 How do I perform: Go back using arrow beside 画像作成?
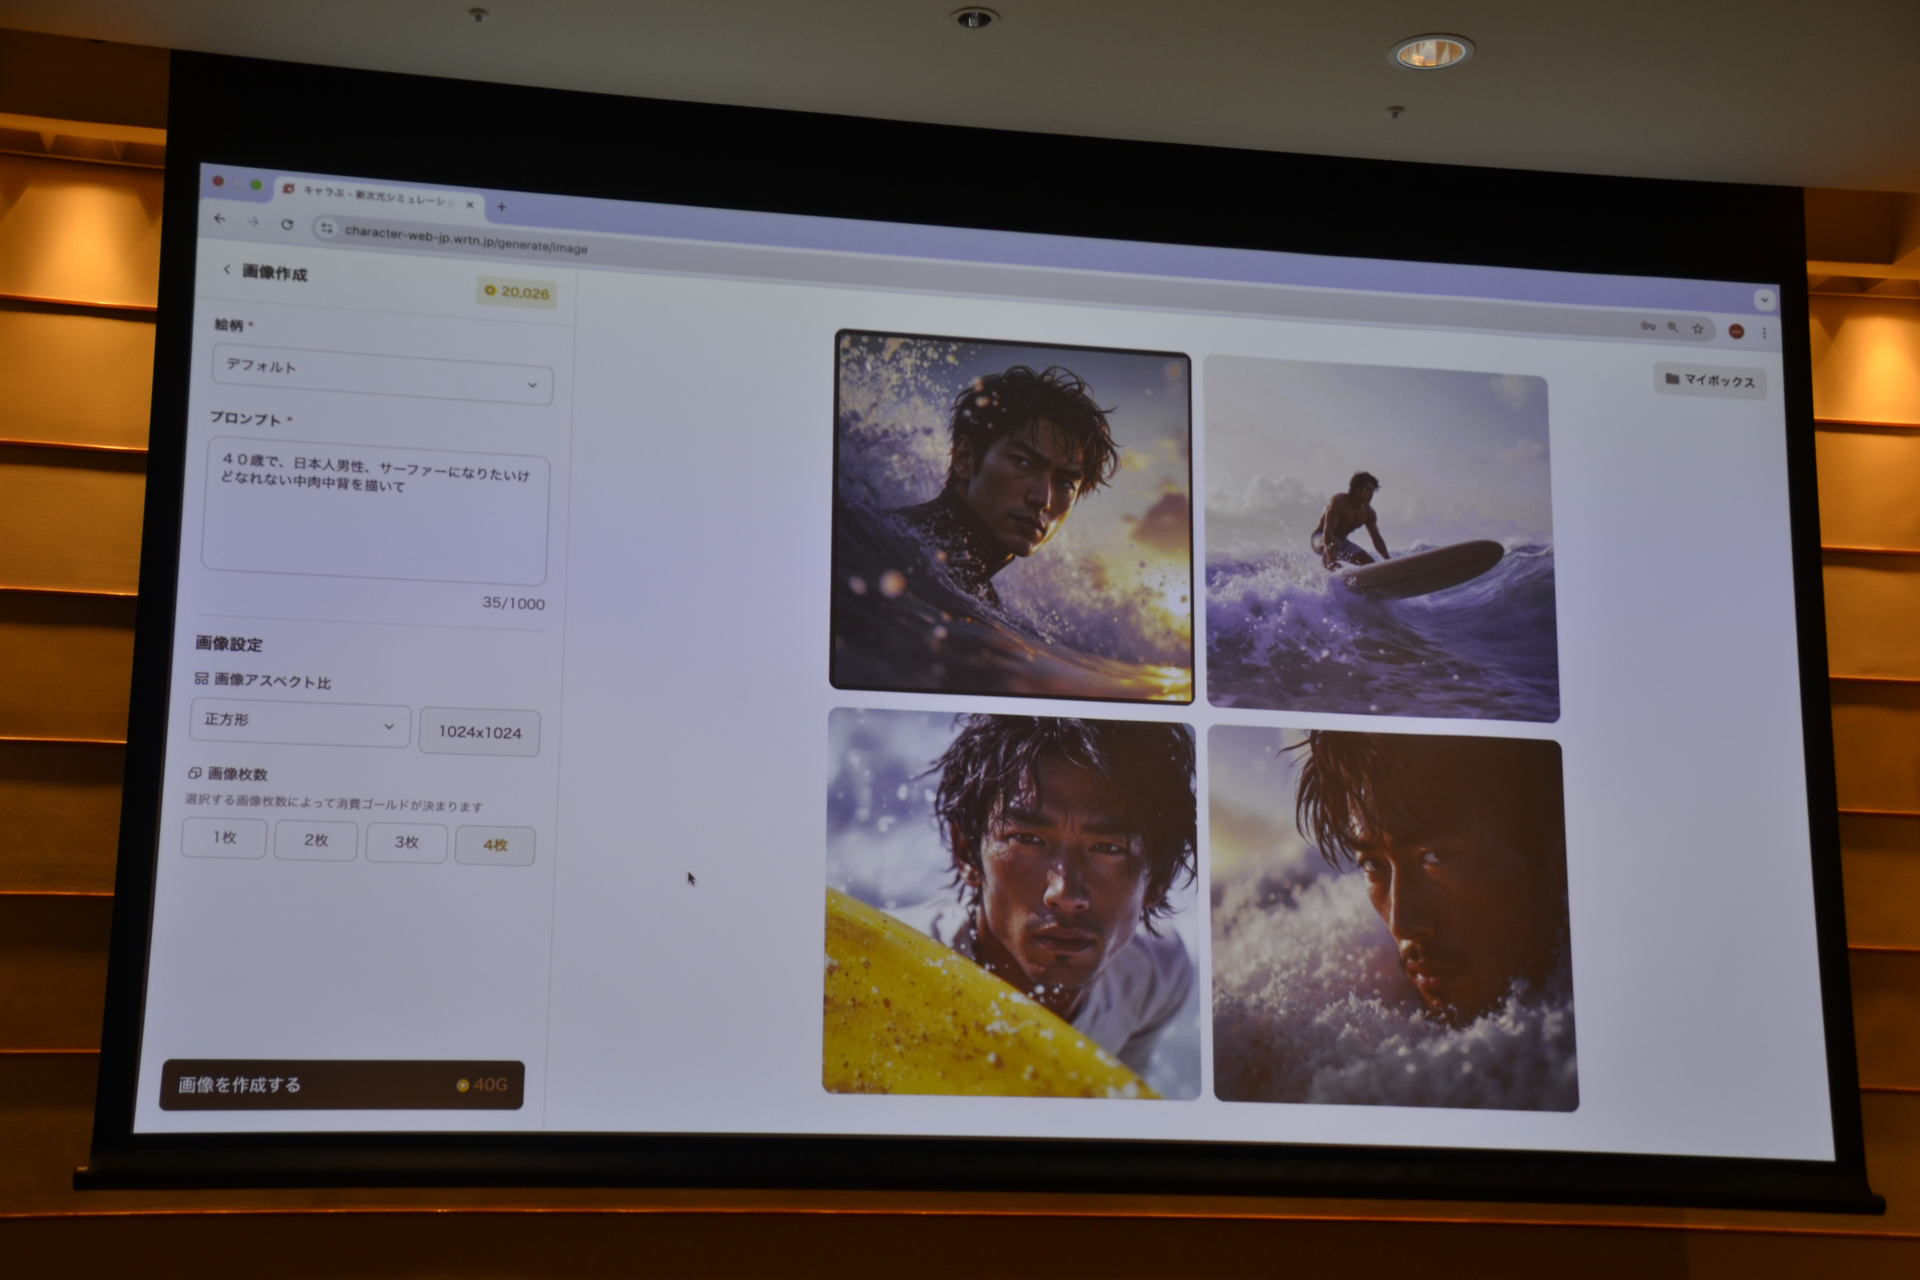tap(227, 270)
